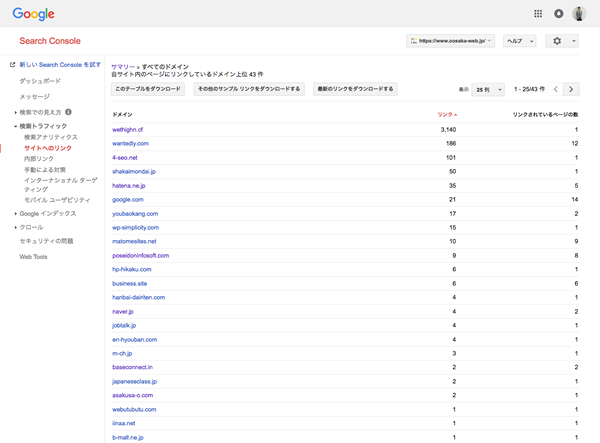
Task: Open en-hyouban.com domain link
Action: [135, 339]
